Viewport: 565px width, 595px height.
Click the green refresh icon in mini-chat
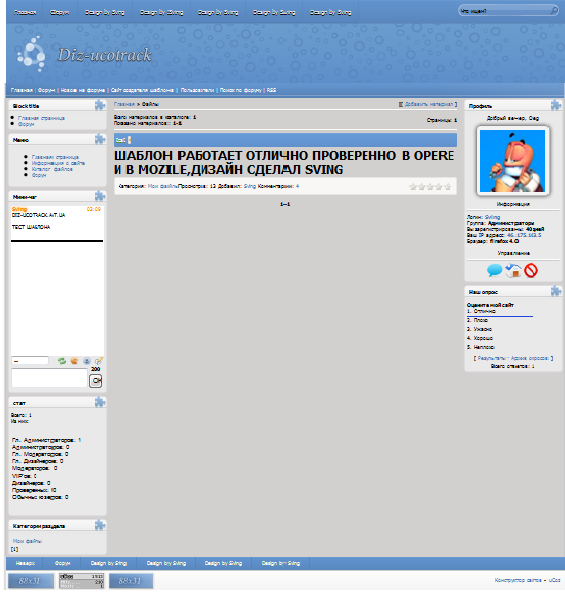point(62,361)
